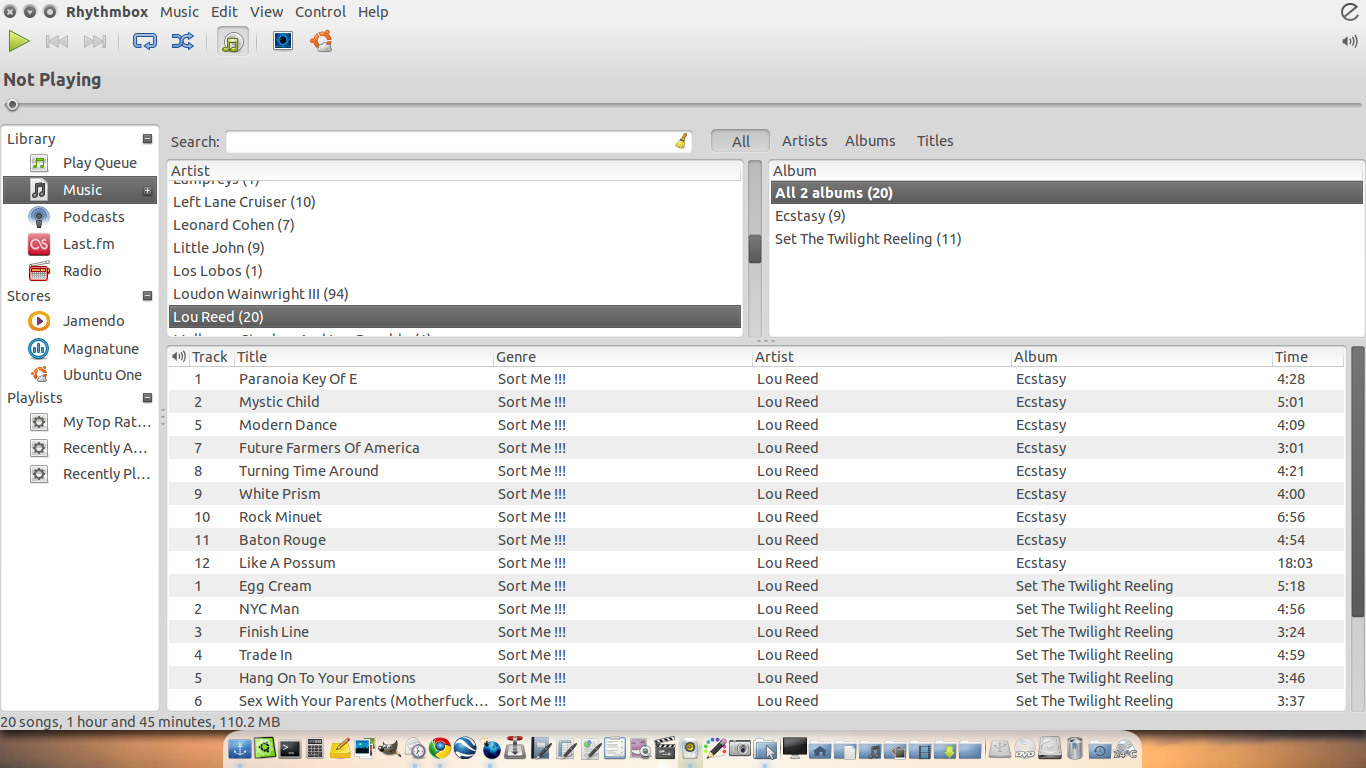Collapse the Library section in sidebar

pos(148,139)
